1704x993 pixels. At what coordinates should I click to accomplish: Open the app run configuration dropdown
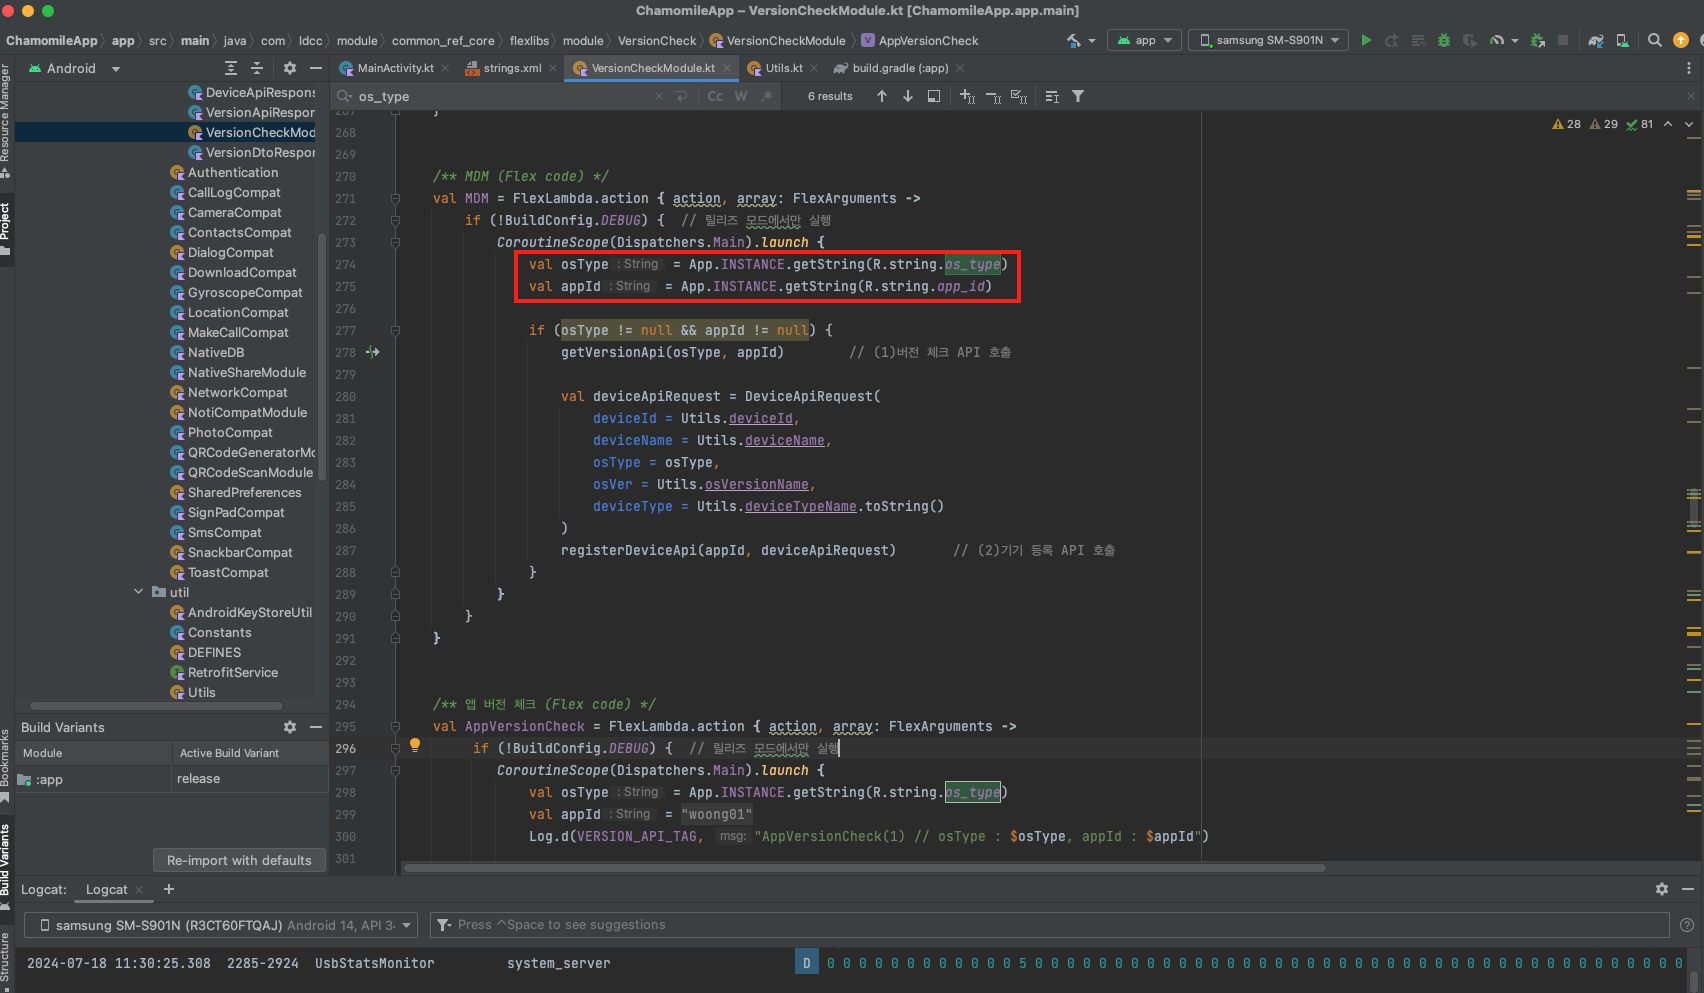1144,40
